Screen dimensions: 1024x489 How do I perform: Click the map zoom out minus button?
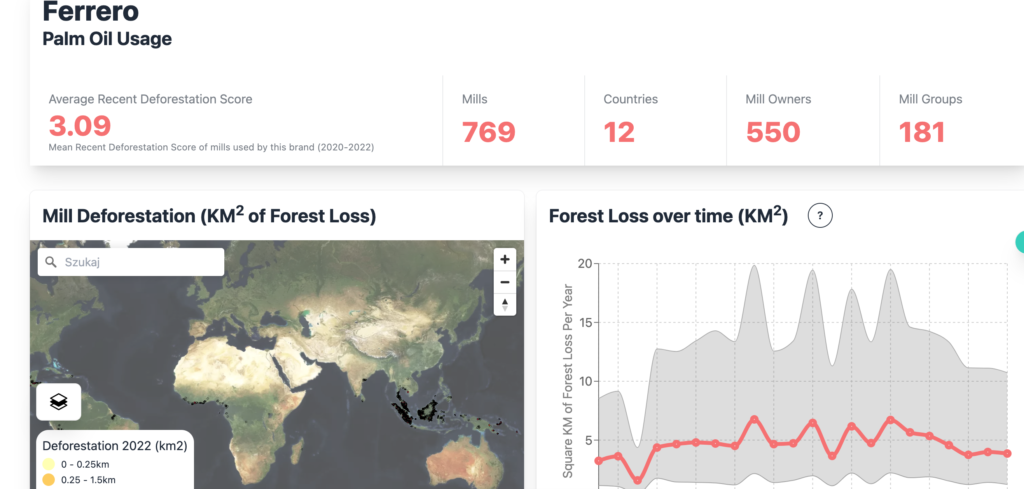[x=505, y=282]
